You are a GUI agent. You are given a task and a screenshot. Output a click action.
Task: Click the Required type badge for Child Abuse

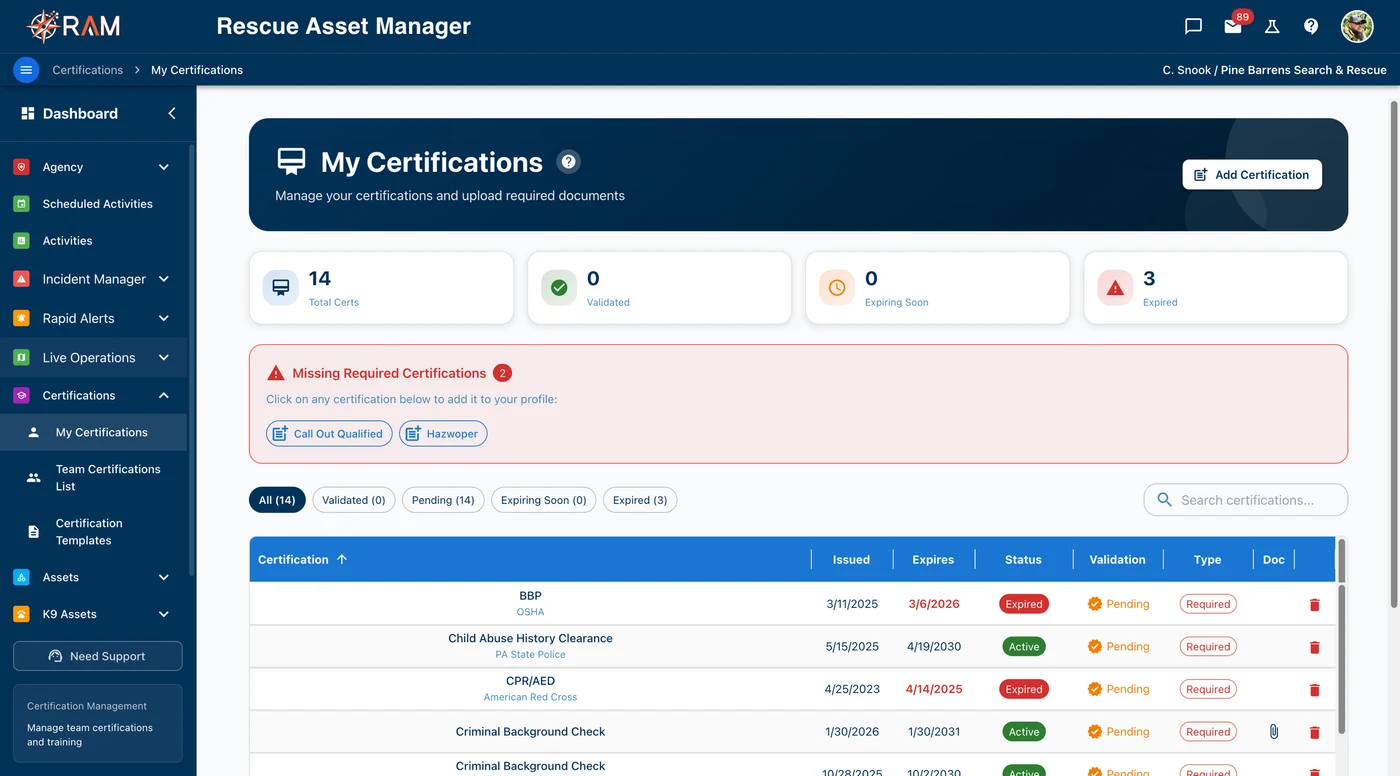[x=1208, y=646]
